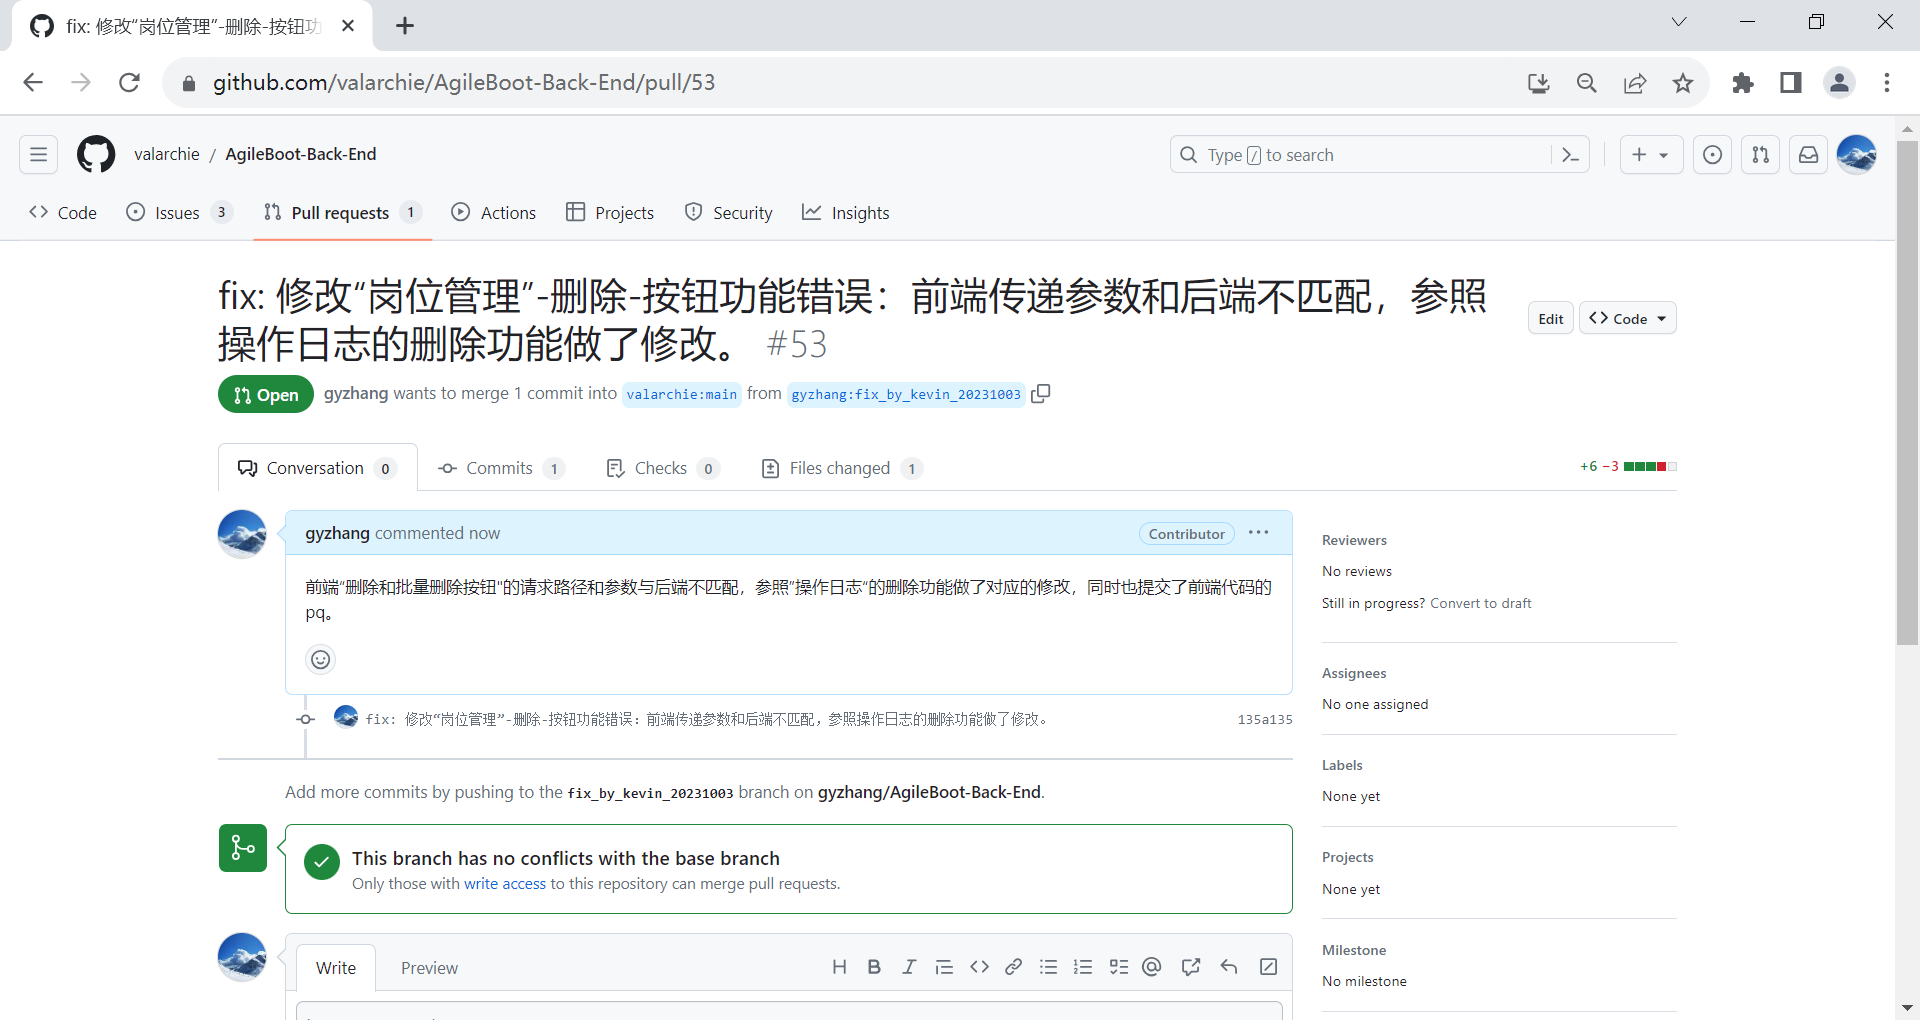Add a task list in comment editor
The height and width of the screenshot is (1020, 1920).
point(1118,967)
